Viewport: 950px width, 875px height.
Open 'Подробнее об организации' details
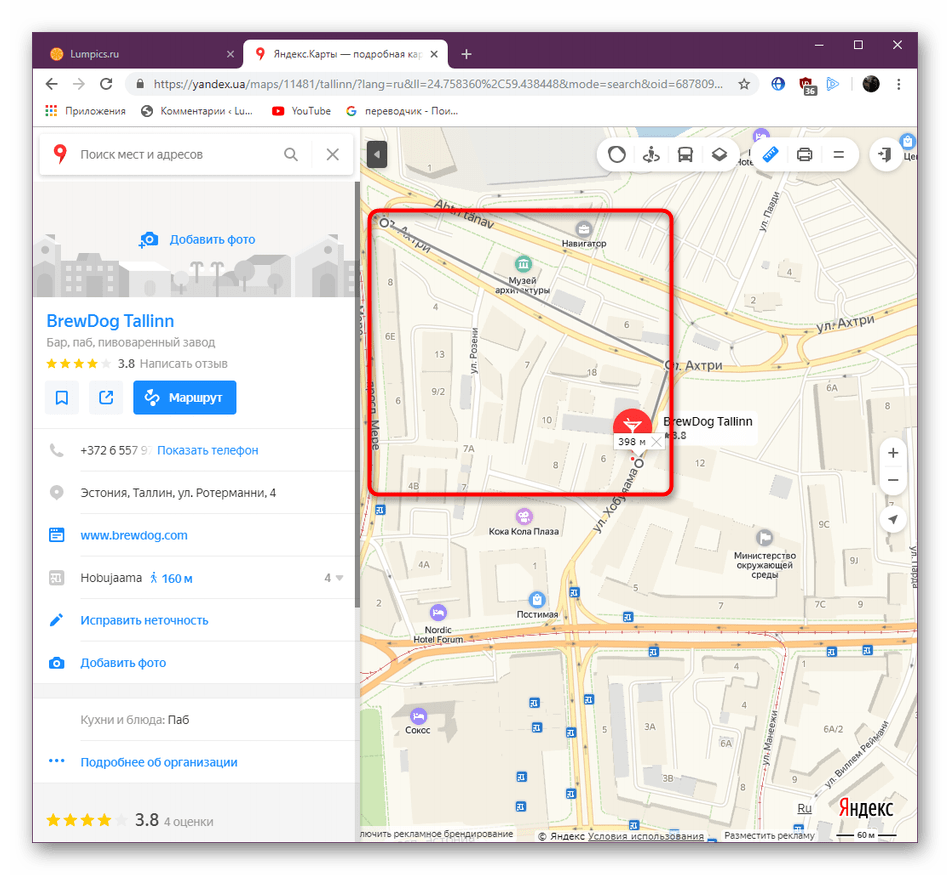click(x=159, y=762)
